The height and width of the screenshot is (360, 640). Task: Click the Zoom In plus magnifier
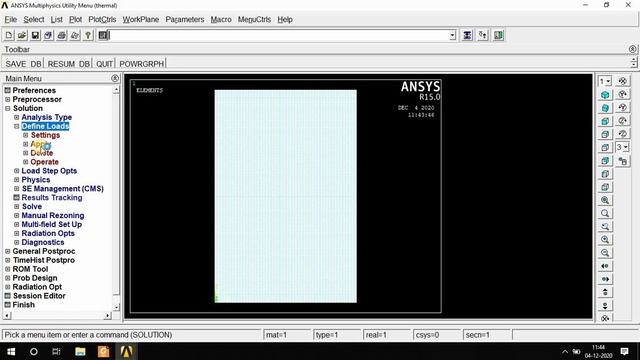605,240
